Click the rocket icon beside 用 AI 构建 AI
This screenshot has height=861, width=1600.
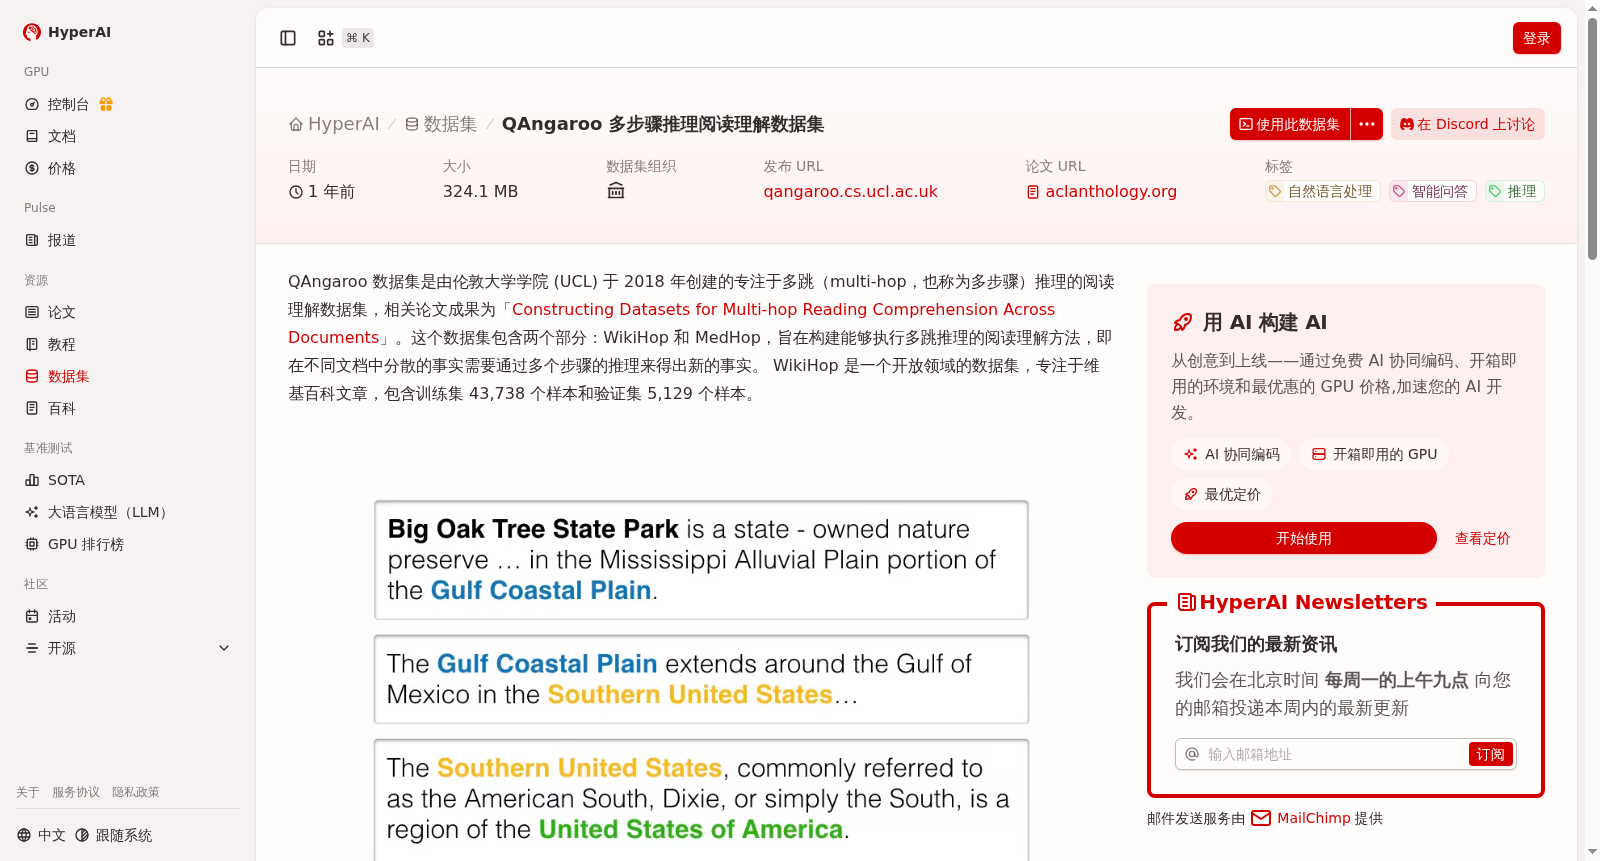(1183, 322)
